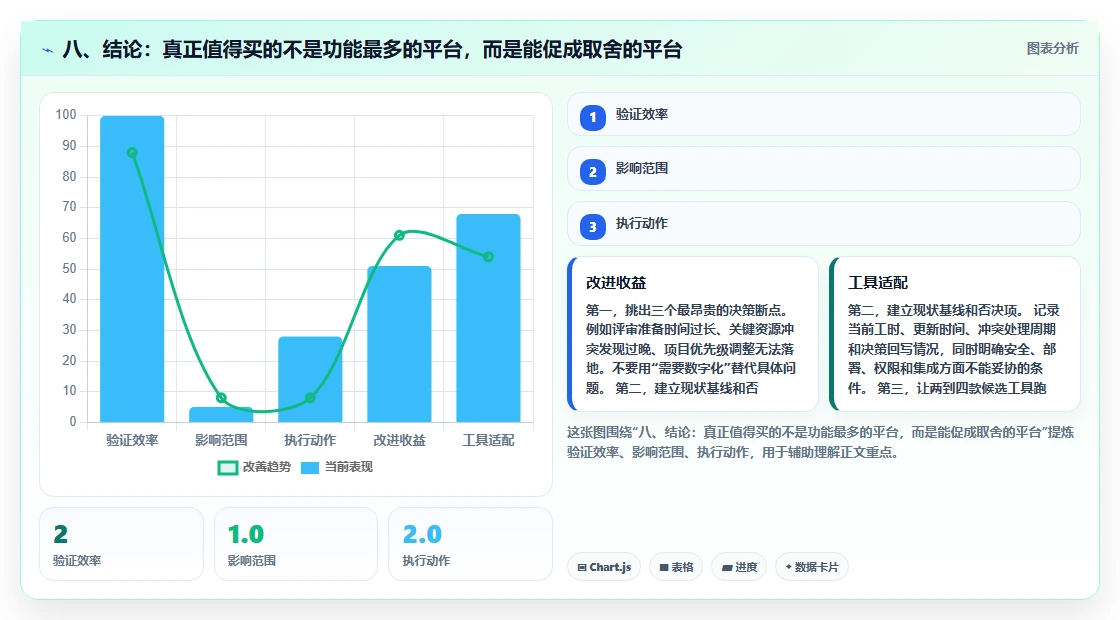Viewport: 1120px width, 620px height.
Task: Click the 表格 tag
Action: [676, 567]
